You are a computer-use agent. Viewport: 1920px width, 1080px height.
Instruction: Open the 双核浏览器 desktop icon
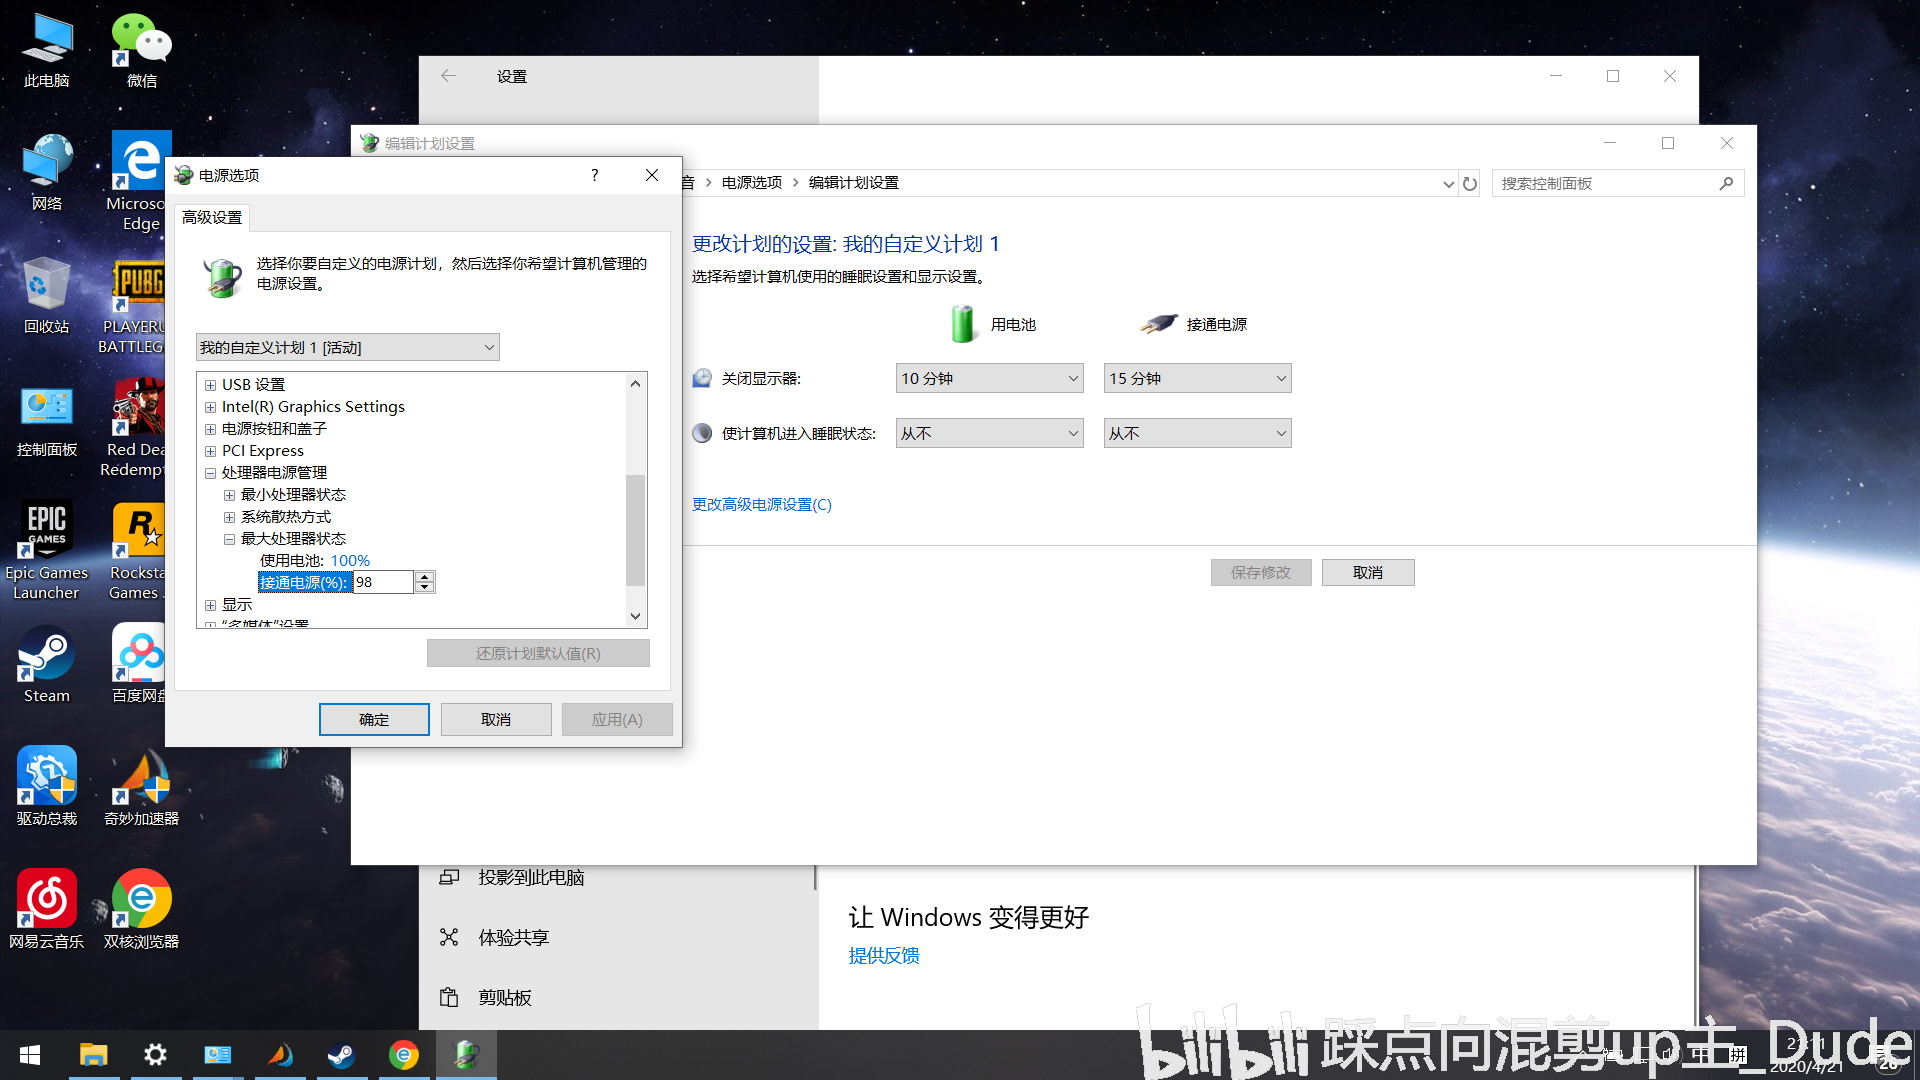tap(141, 910)
